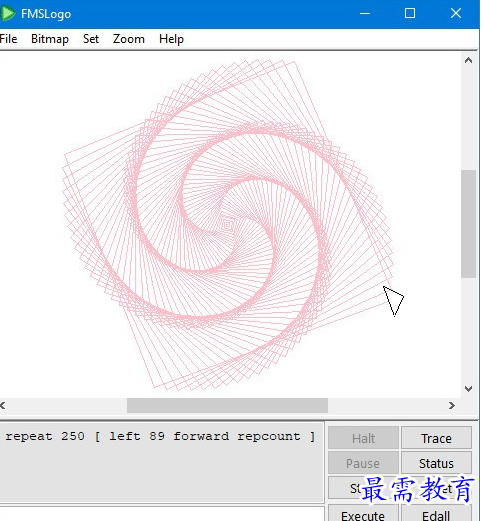The width and height of the screenshot is (483, 521).
Task: Click the vertical scrollbar down arrow
Action: [468, 389]
